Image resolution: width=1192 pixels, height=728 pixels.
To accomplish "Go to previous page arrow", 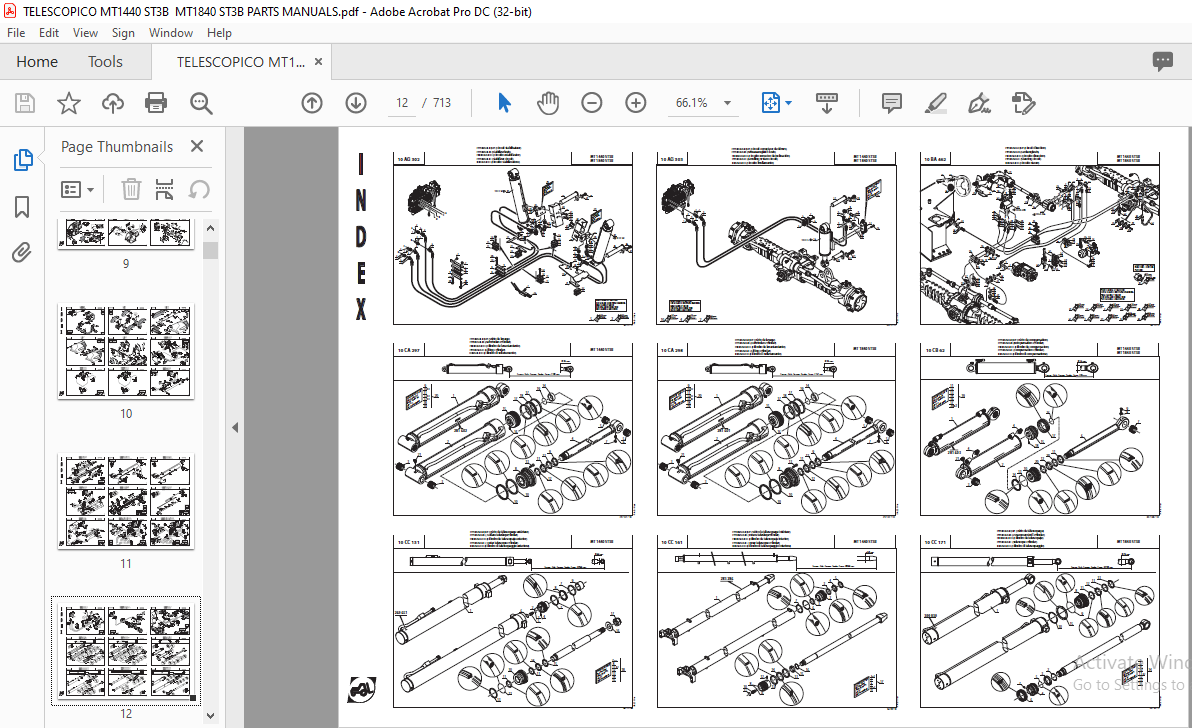I will (312, 103).
